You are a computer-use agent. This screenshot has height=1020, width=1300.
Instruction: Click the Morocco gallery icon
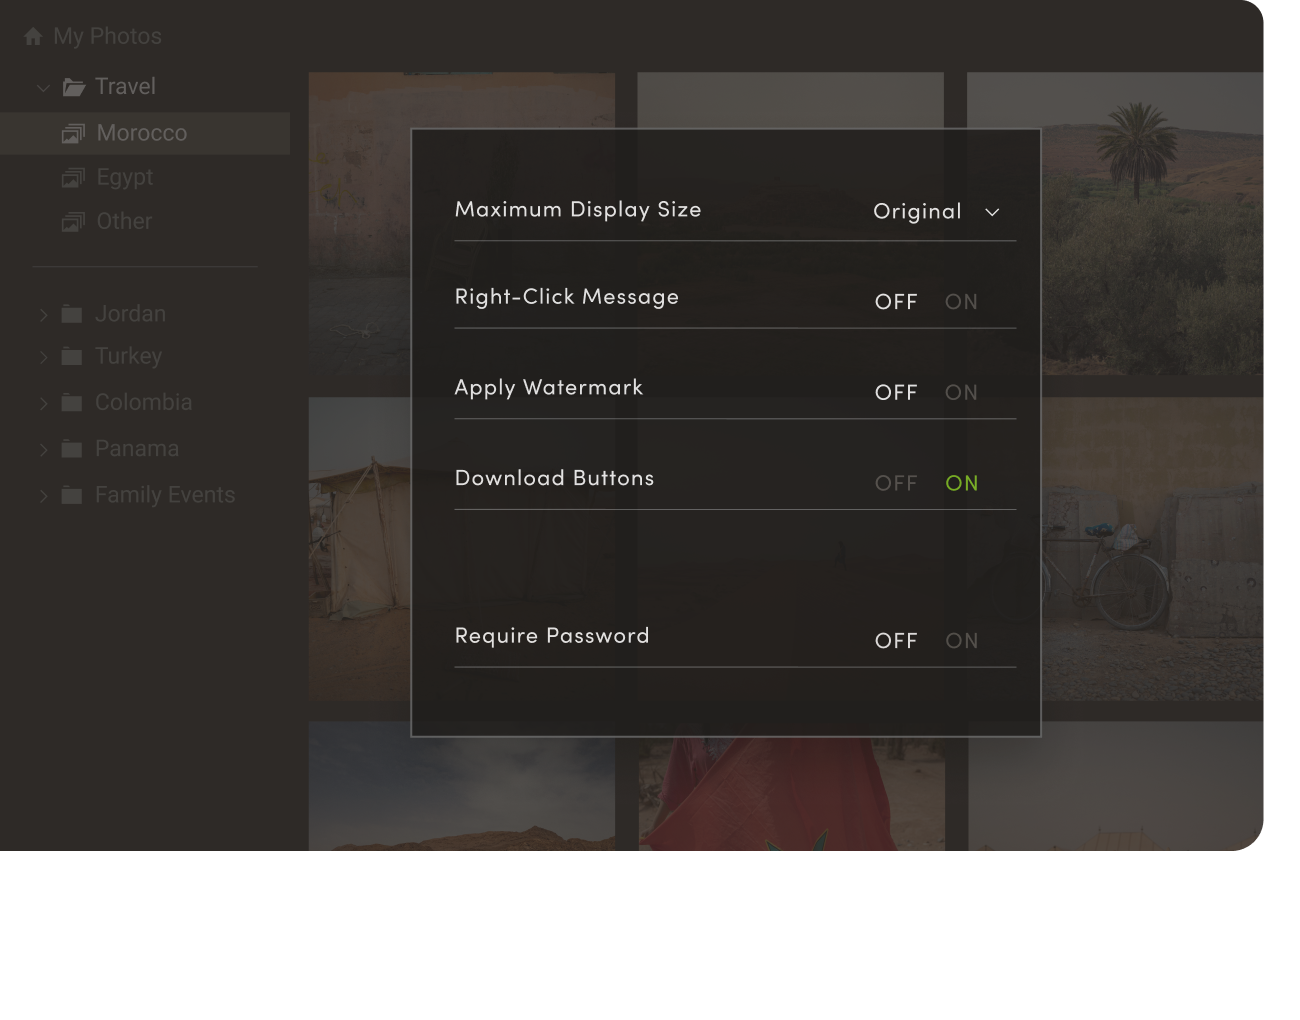[x=73, y=133]
